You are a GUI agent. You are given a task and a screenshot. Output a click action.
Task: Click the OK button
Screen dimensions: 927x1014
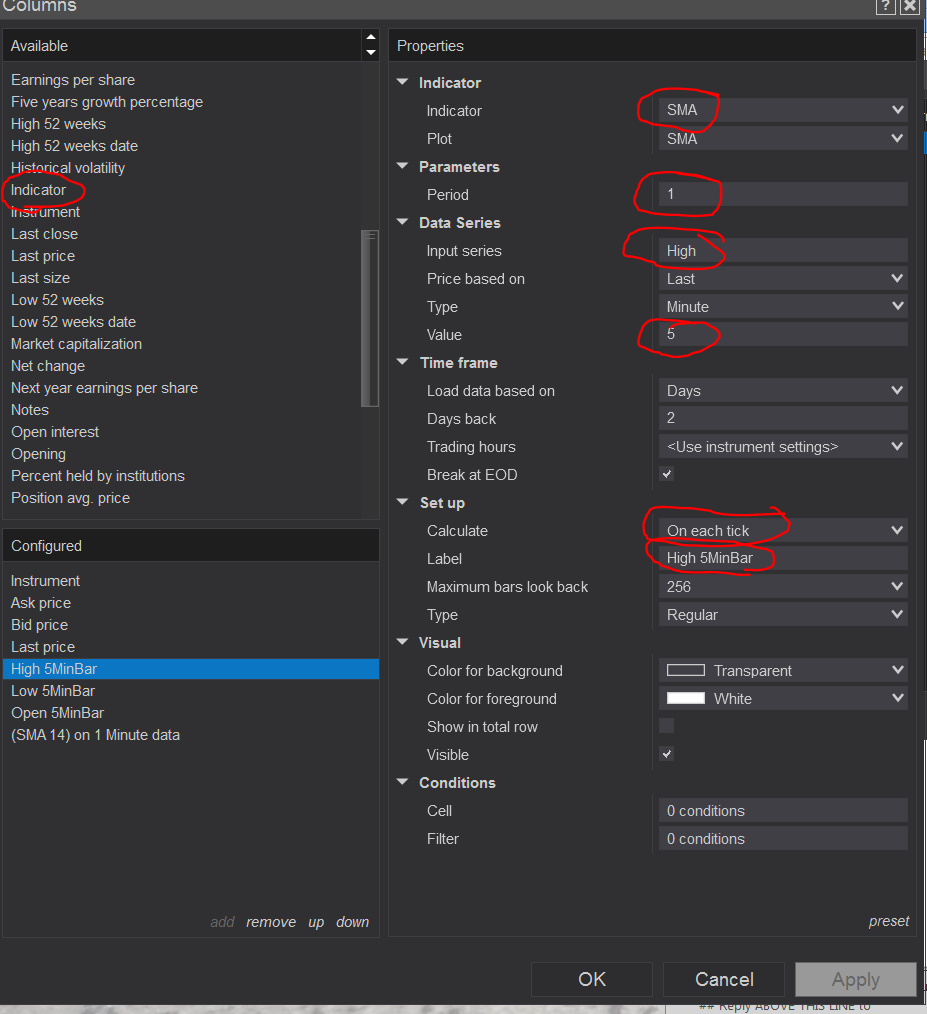pos(592,979)
